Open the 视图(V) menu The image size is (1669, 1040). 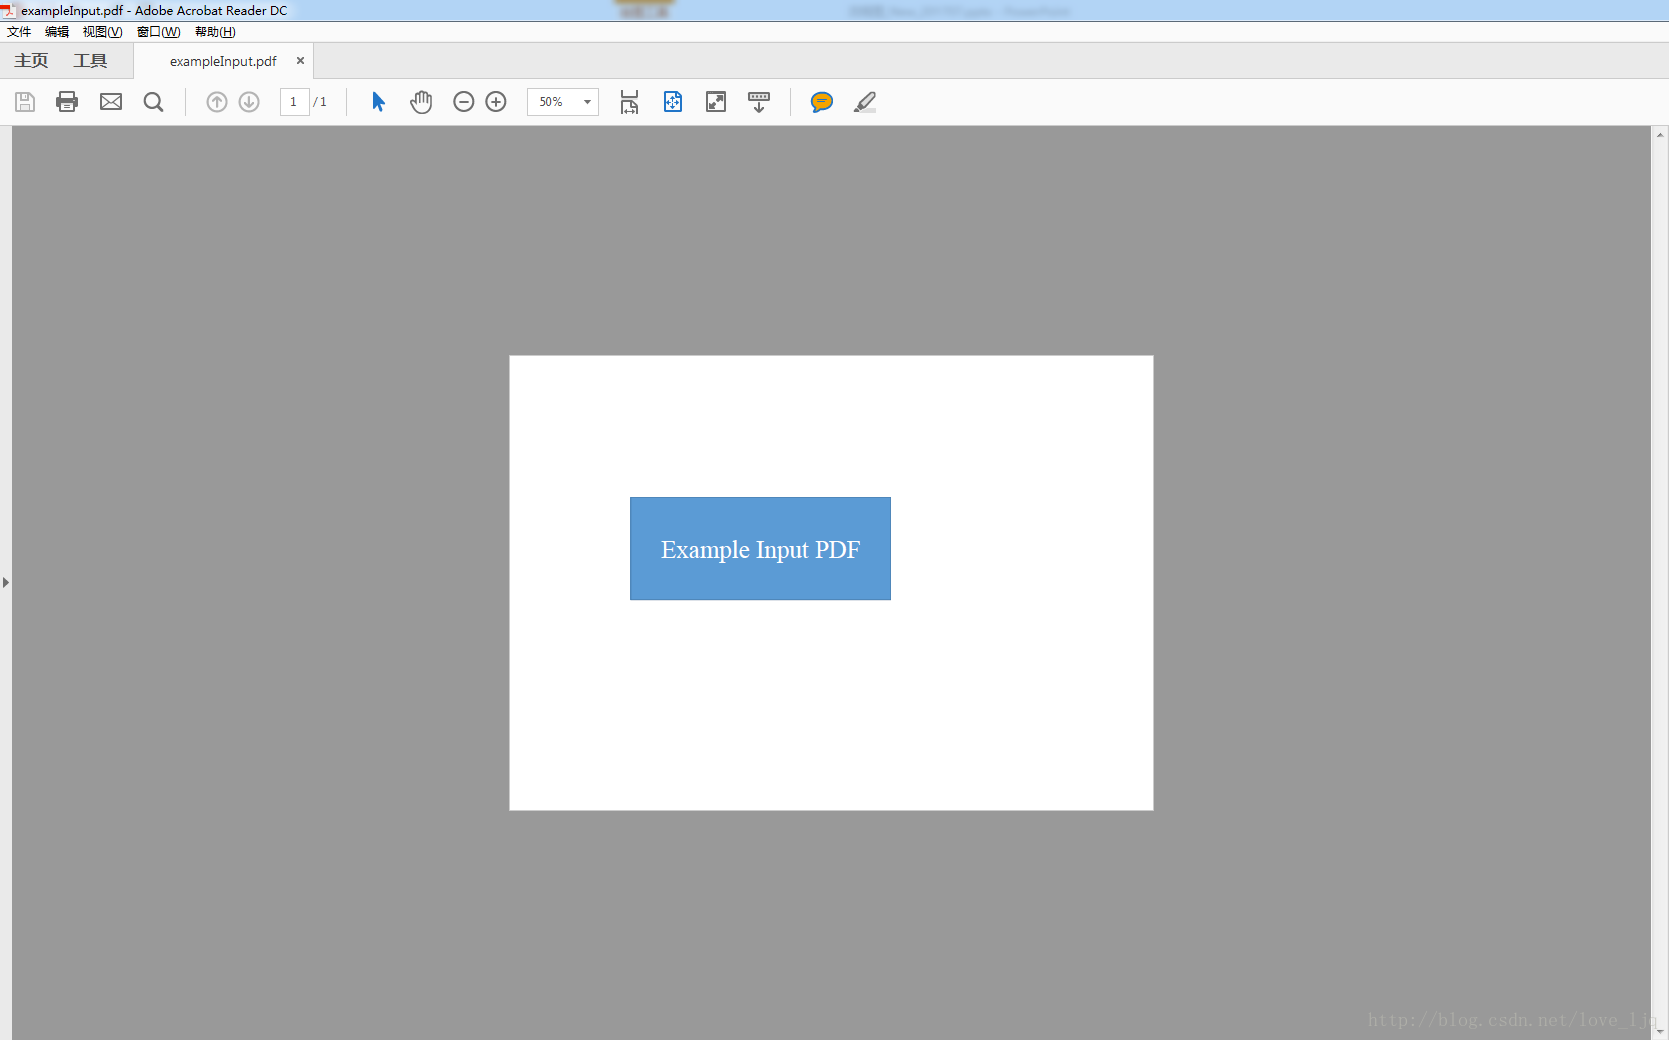[x=102, y=32]
